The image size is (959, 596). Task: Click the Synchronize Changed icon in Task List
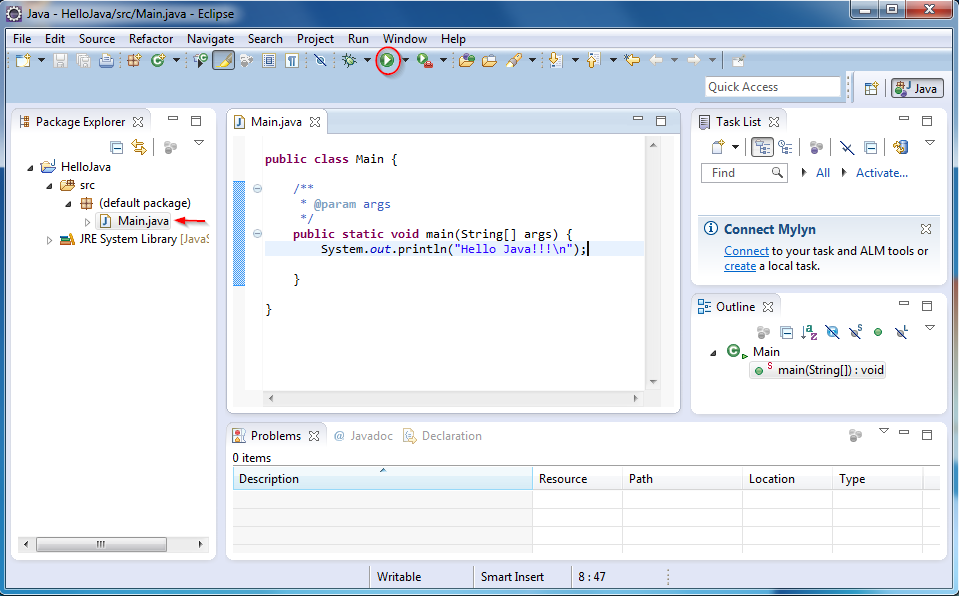pos(900,147)
